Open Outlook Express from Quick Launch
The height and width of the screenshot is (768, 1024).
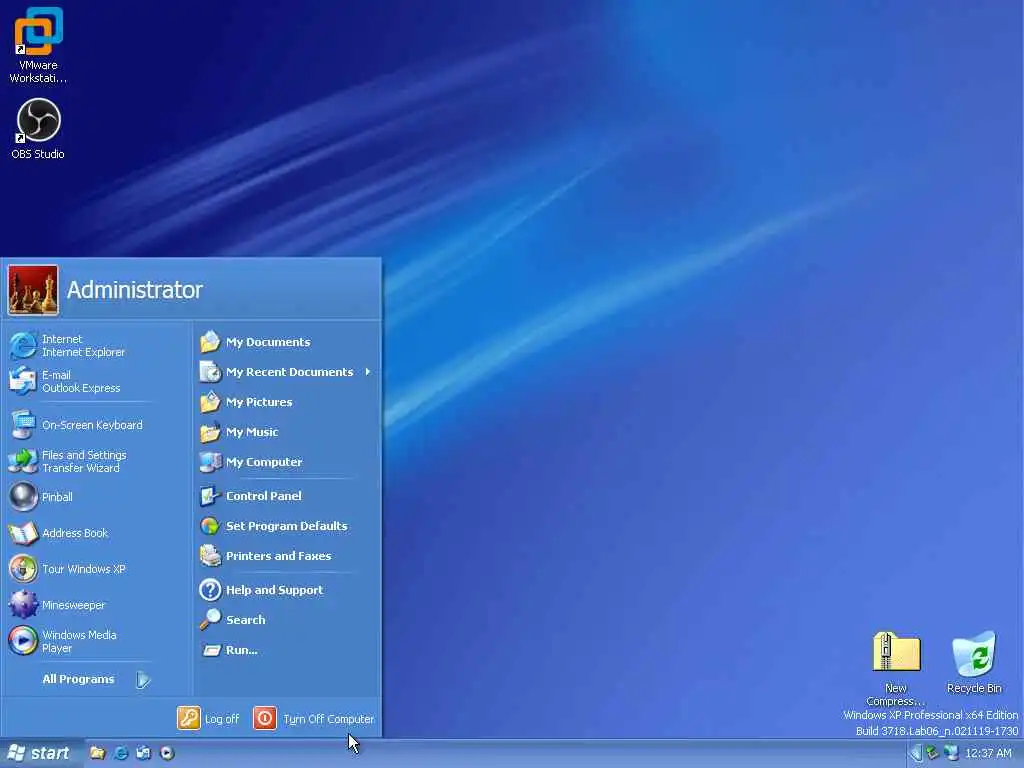click(x=144, y=753)
